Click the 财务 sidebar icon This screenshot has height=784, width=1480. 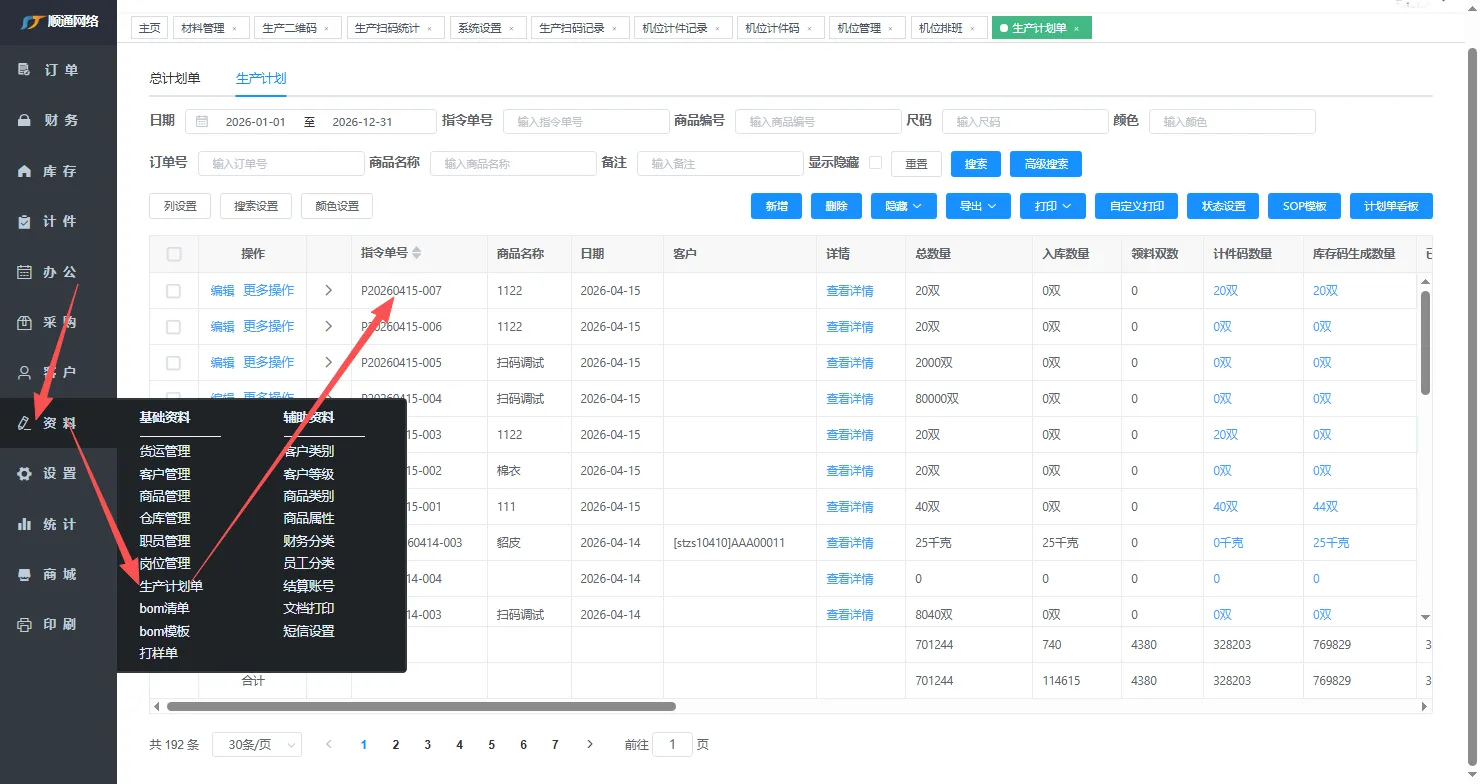click(x=25, y=120)
